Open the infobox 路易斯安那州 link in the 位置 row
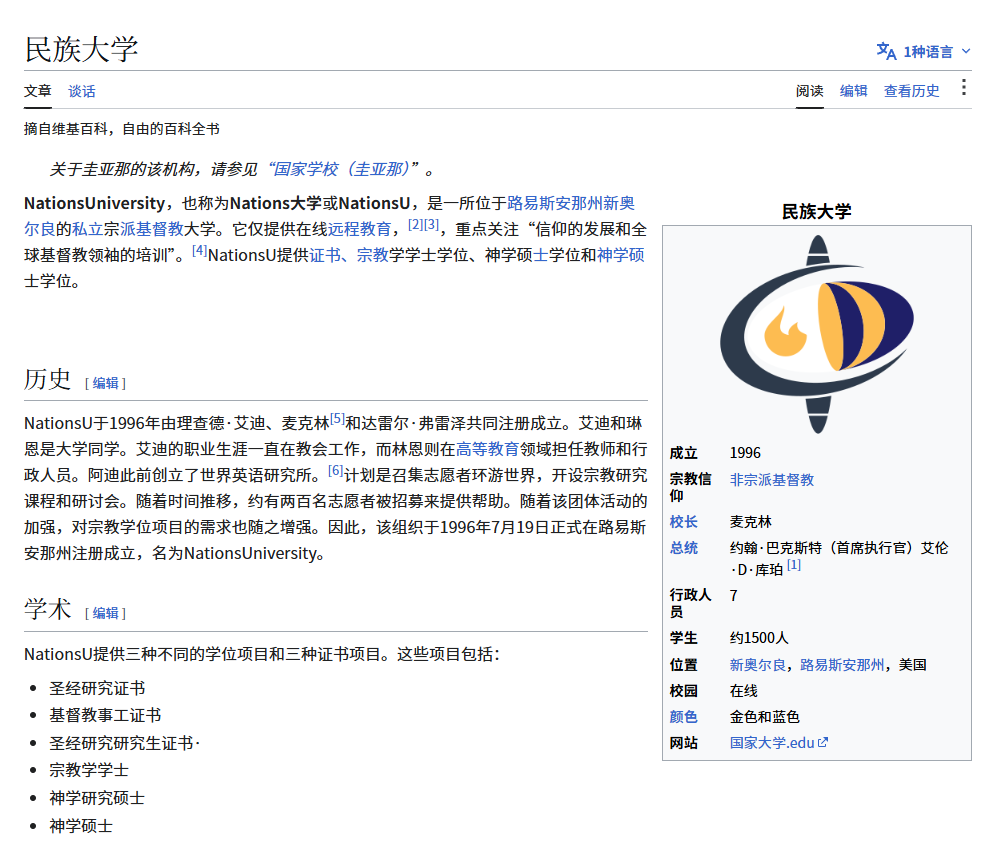 pyautogui.click(x=842, y=665)
